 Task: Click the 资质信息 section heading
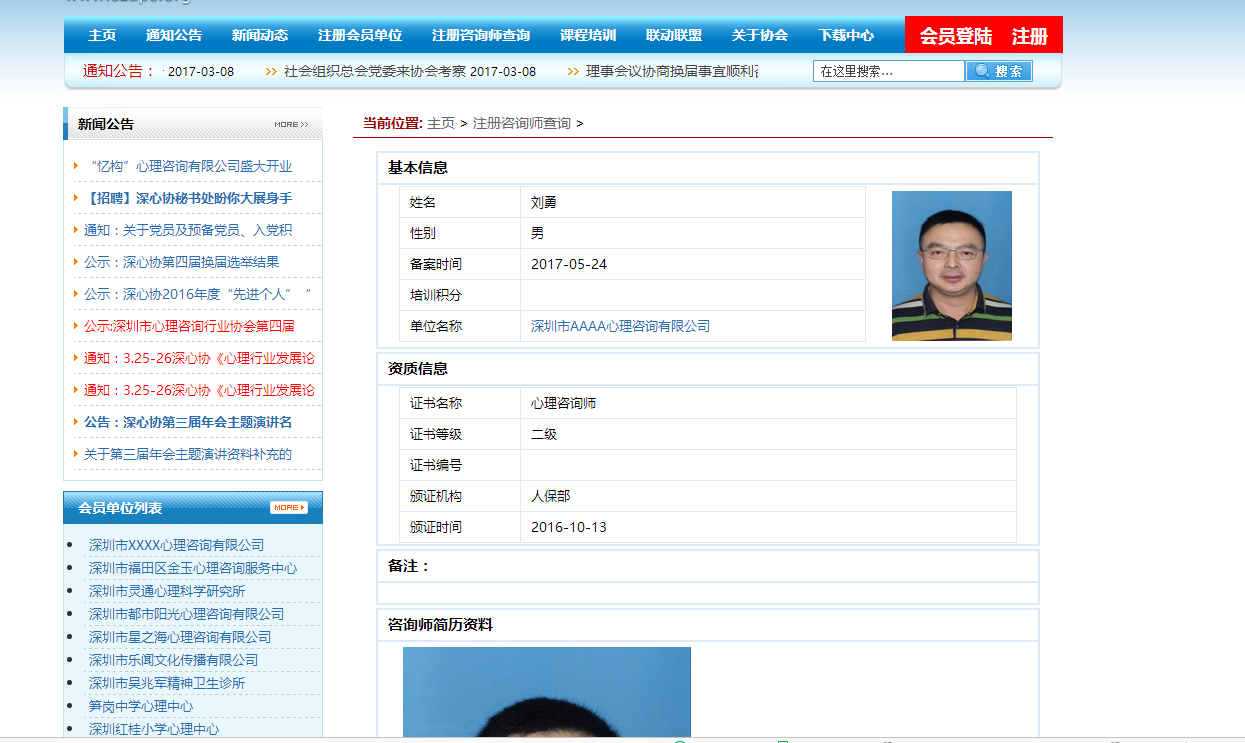click(418, 369)
